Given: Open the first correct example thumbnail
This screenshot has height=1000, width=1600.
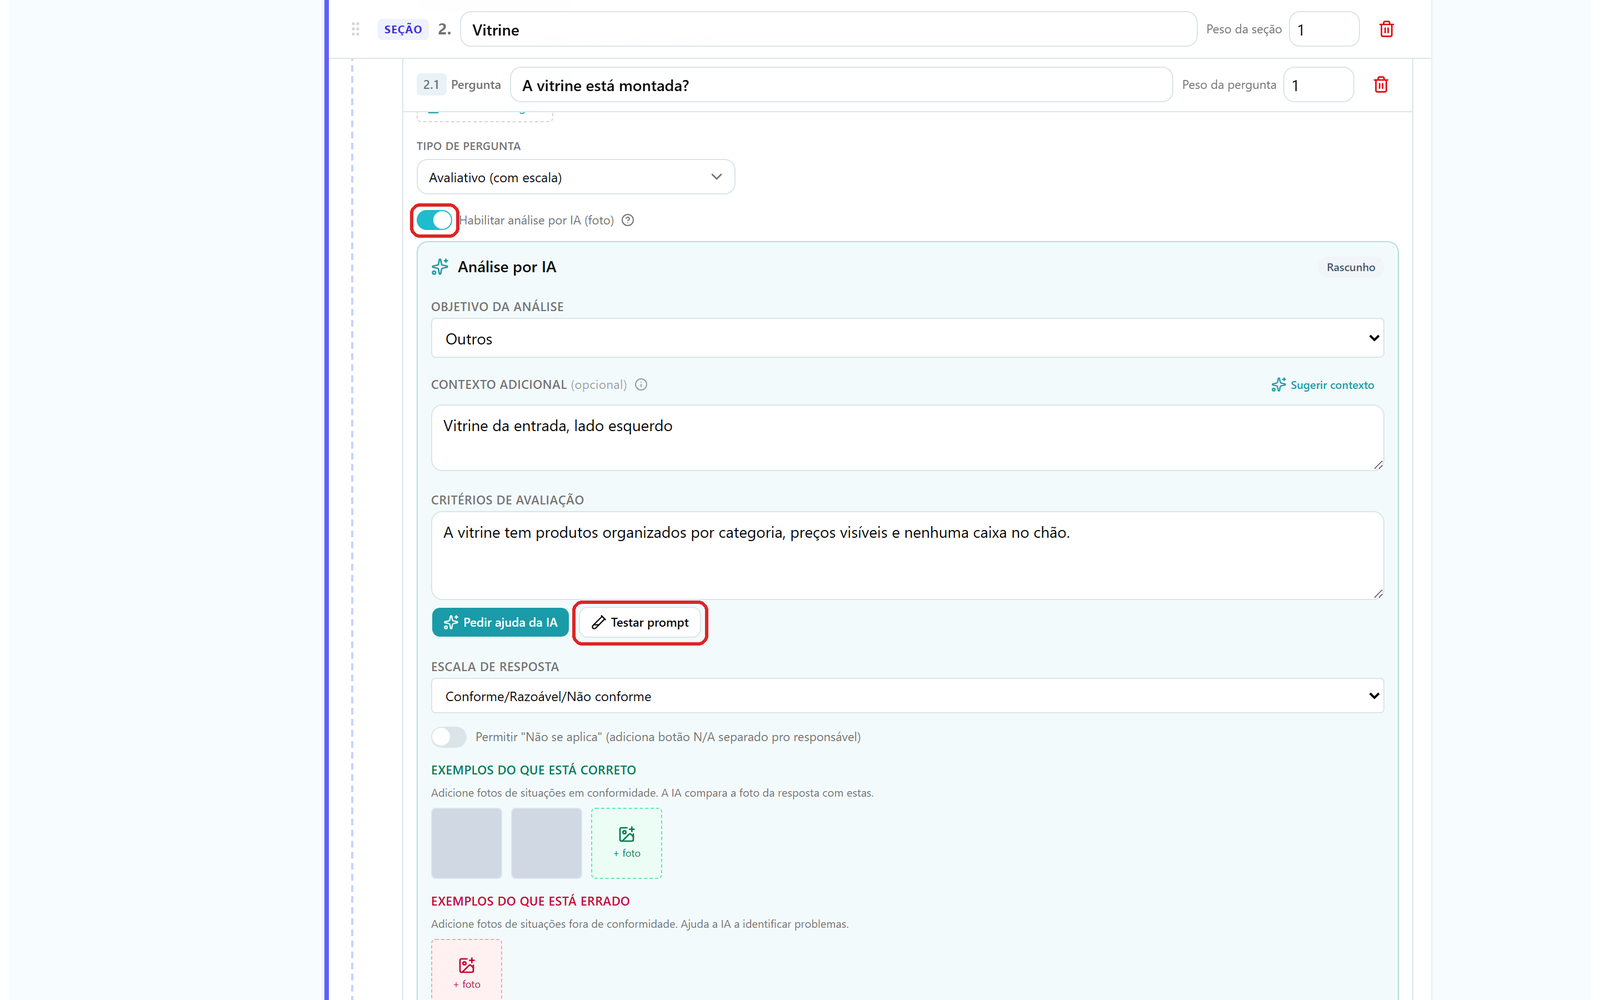Looking at the screenshot, I should [x=467, y=843].
